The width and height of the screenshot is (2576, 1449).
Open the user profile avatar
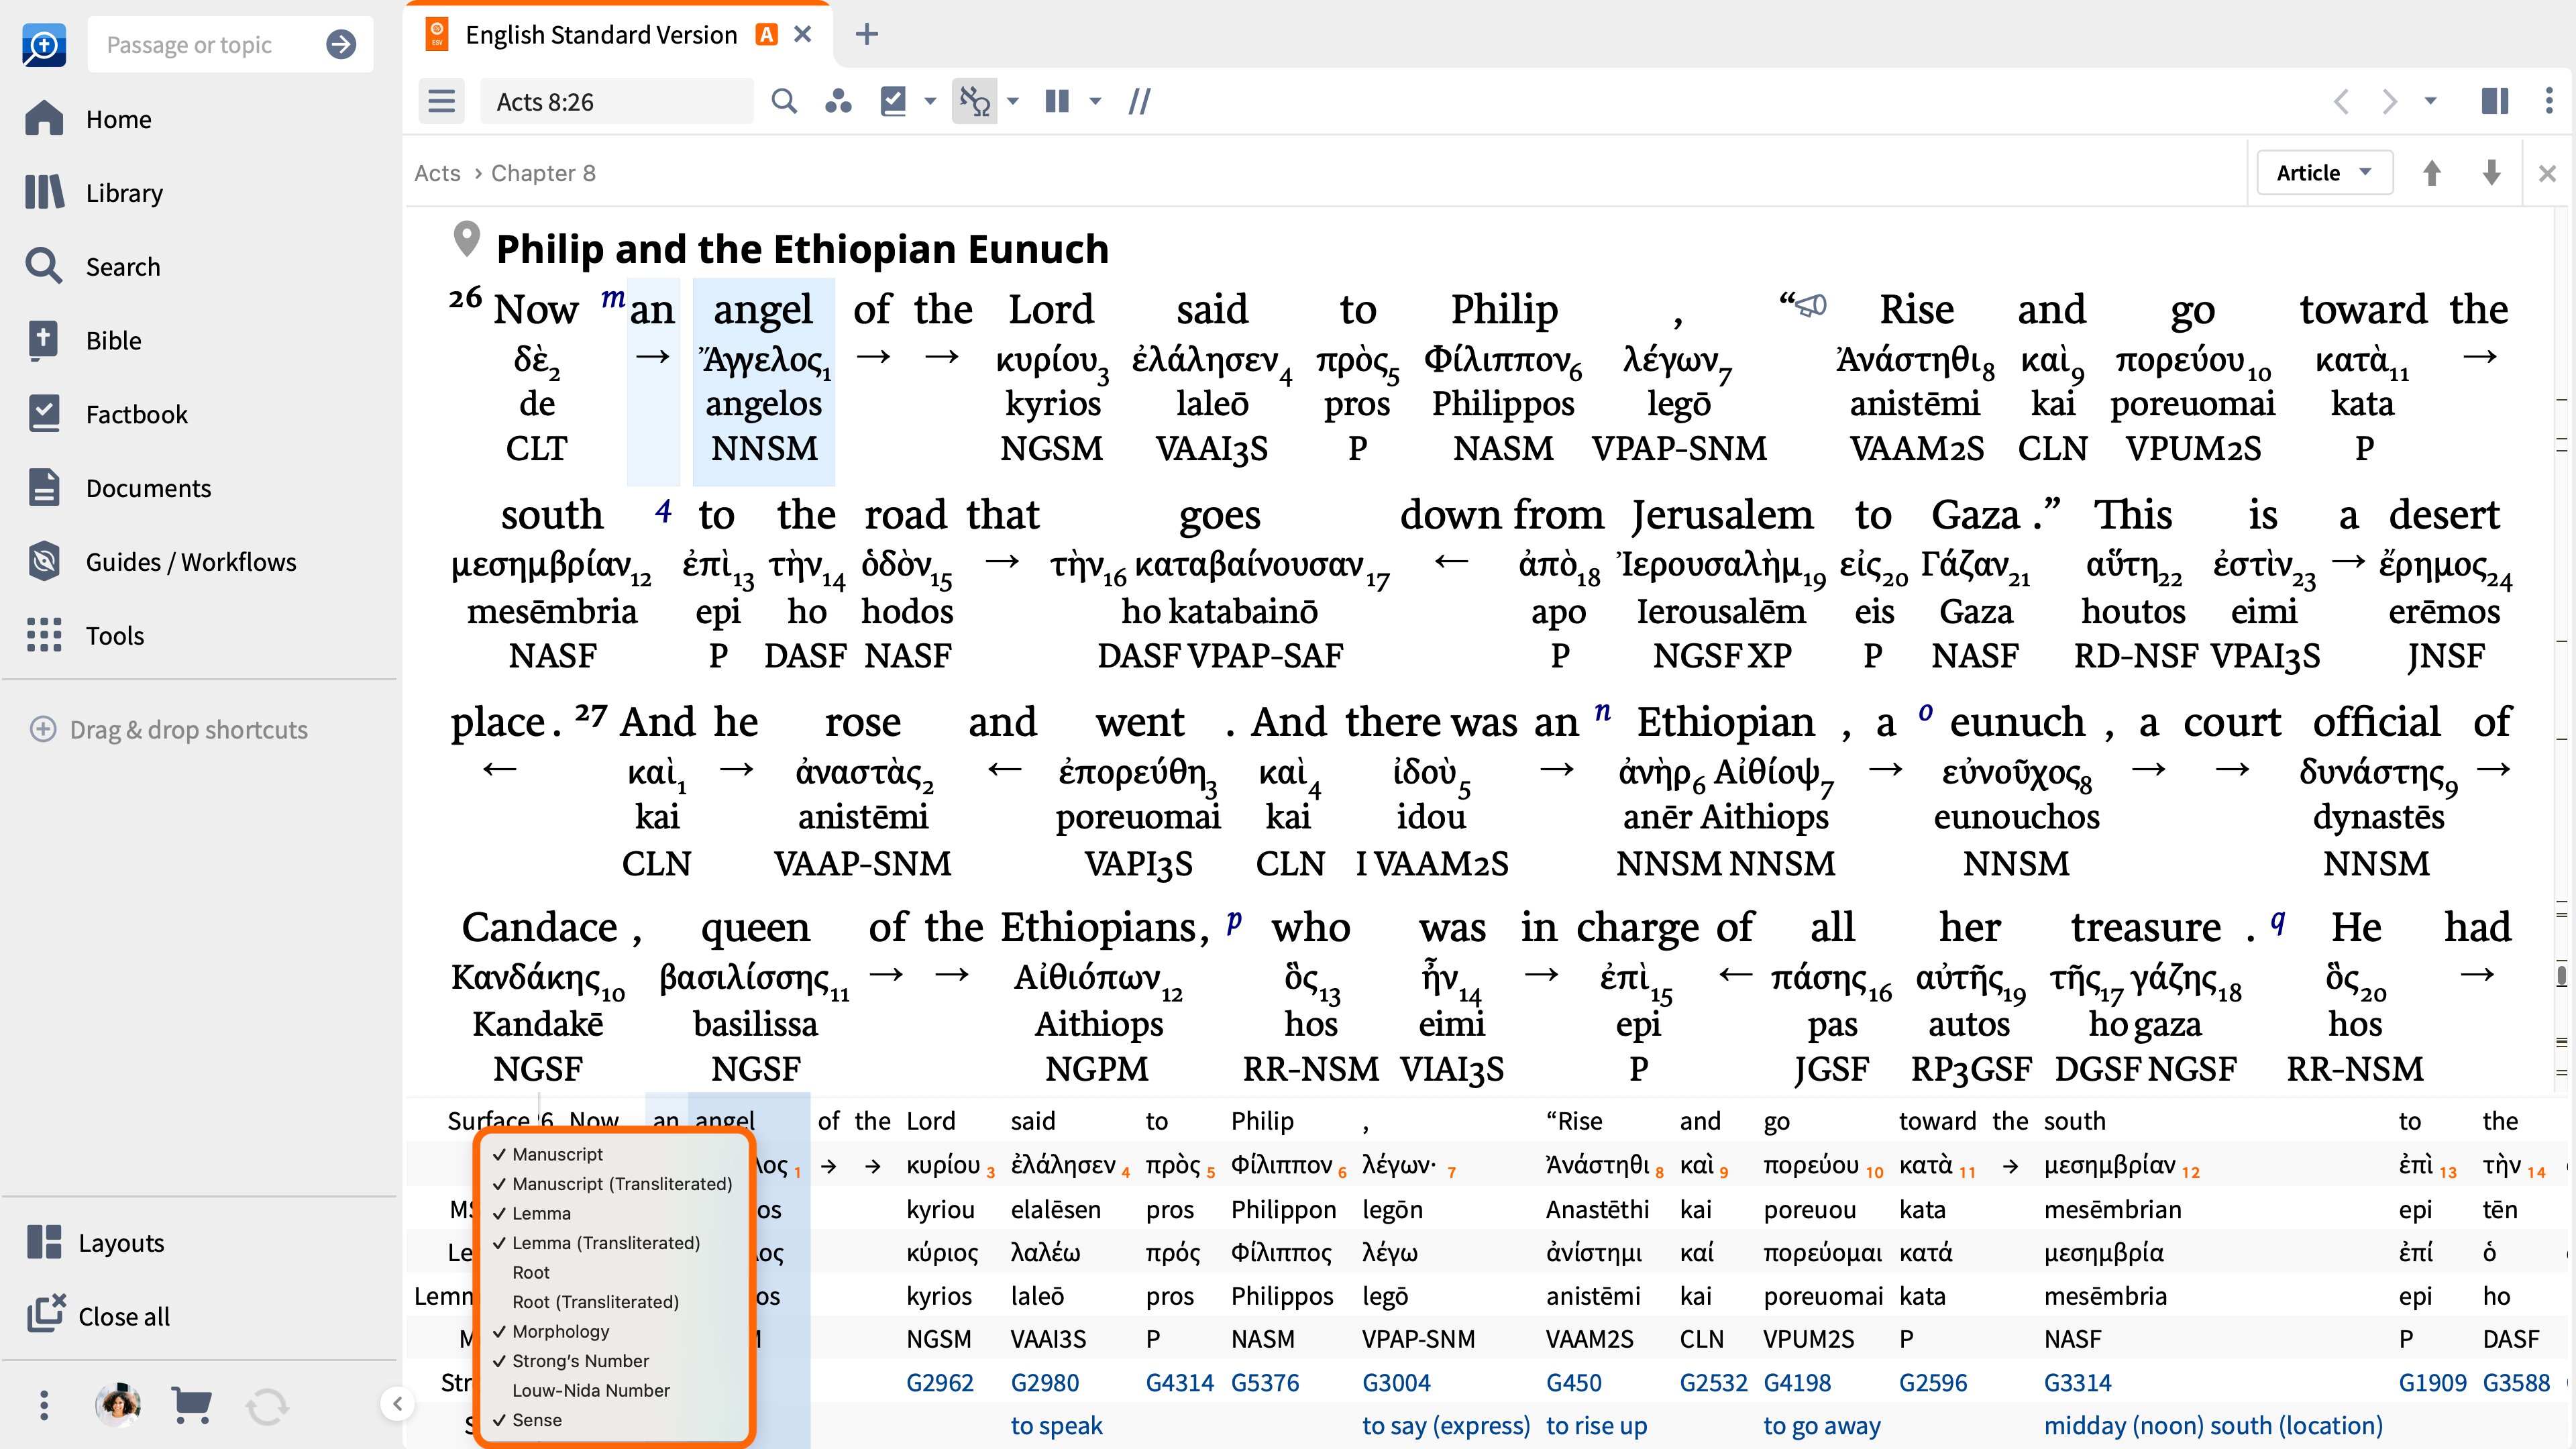pos(118,1405)
